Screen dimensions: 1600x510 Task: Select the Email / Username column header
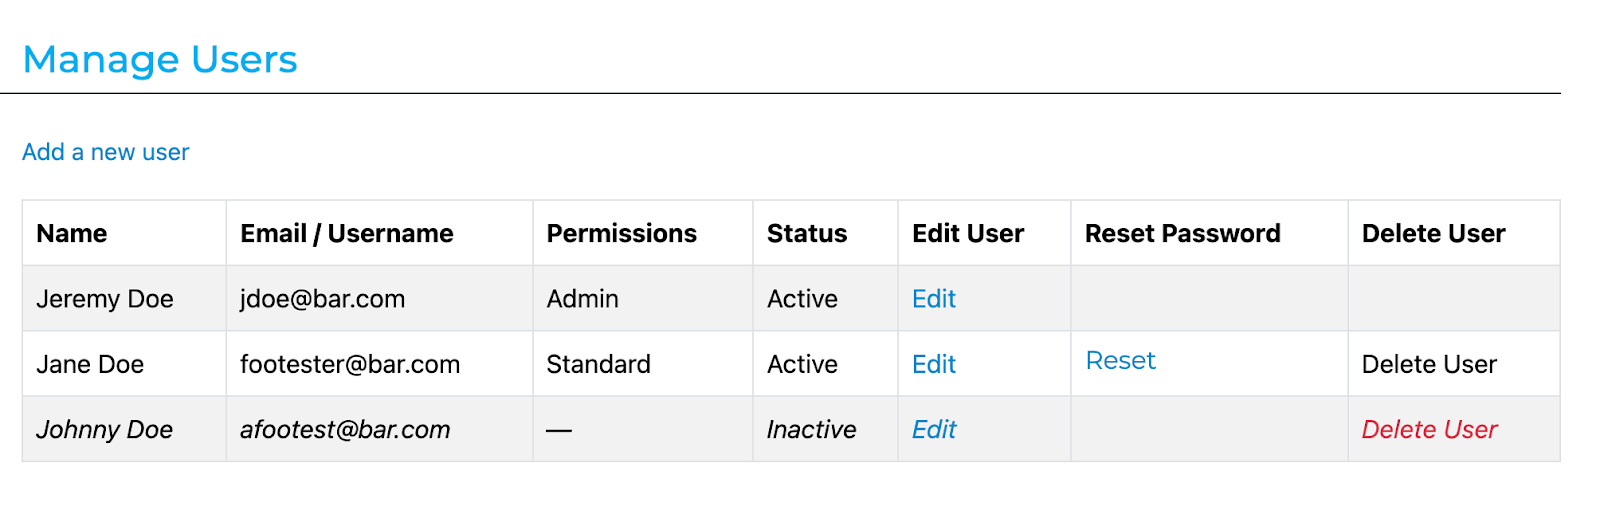[x=346, y=233]
